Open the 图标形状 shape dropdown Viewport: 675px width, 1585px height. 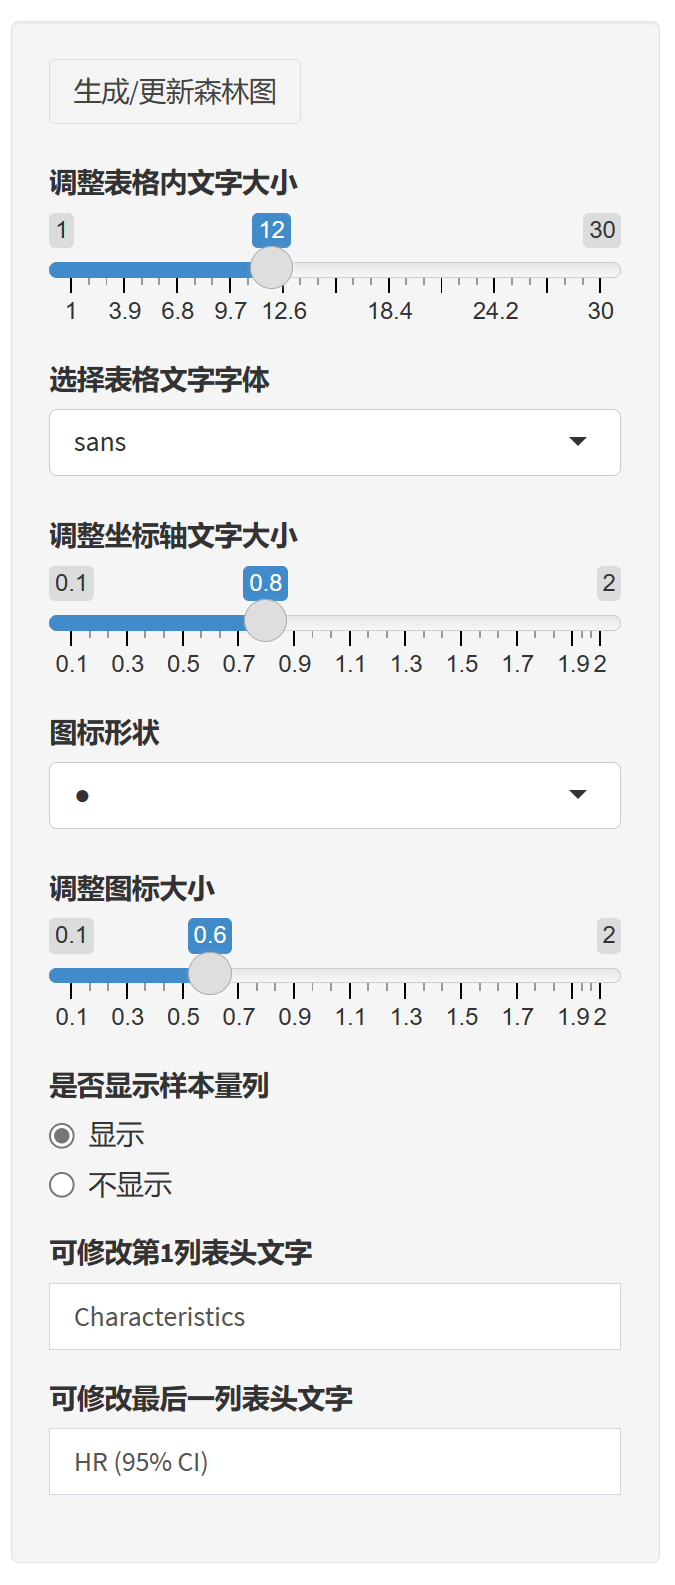point(334,796)
